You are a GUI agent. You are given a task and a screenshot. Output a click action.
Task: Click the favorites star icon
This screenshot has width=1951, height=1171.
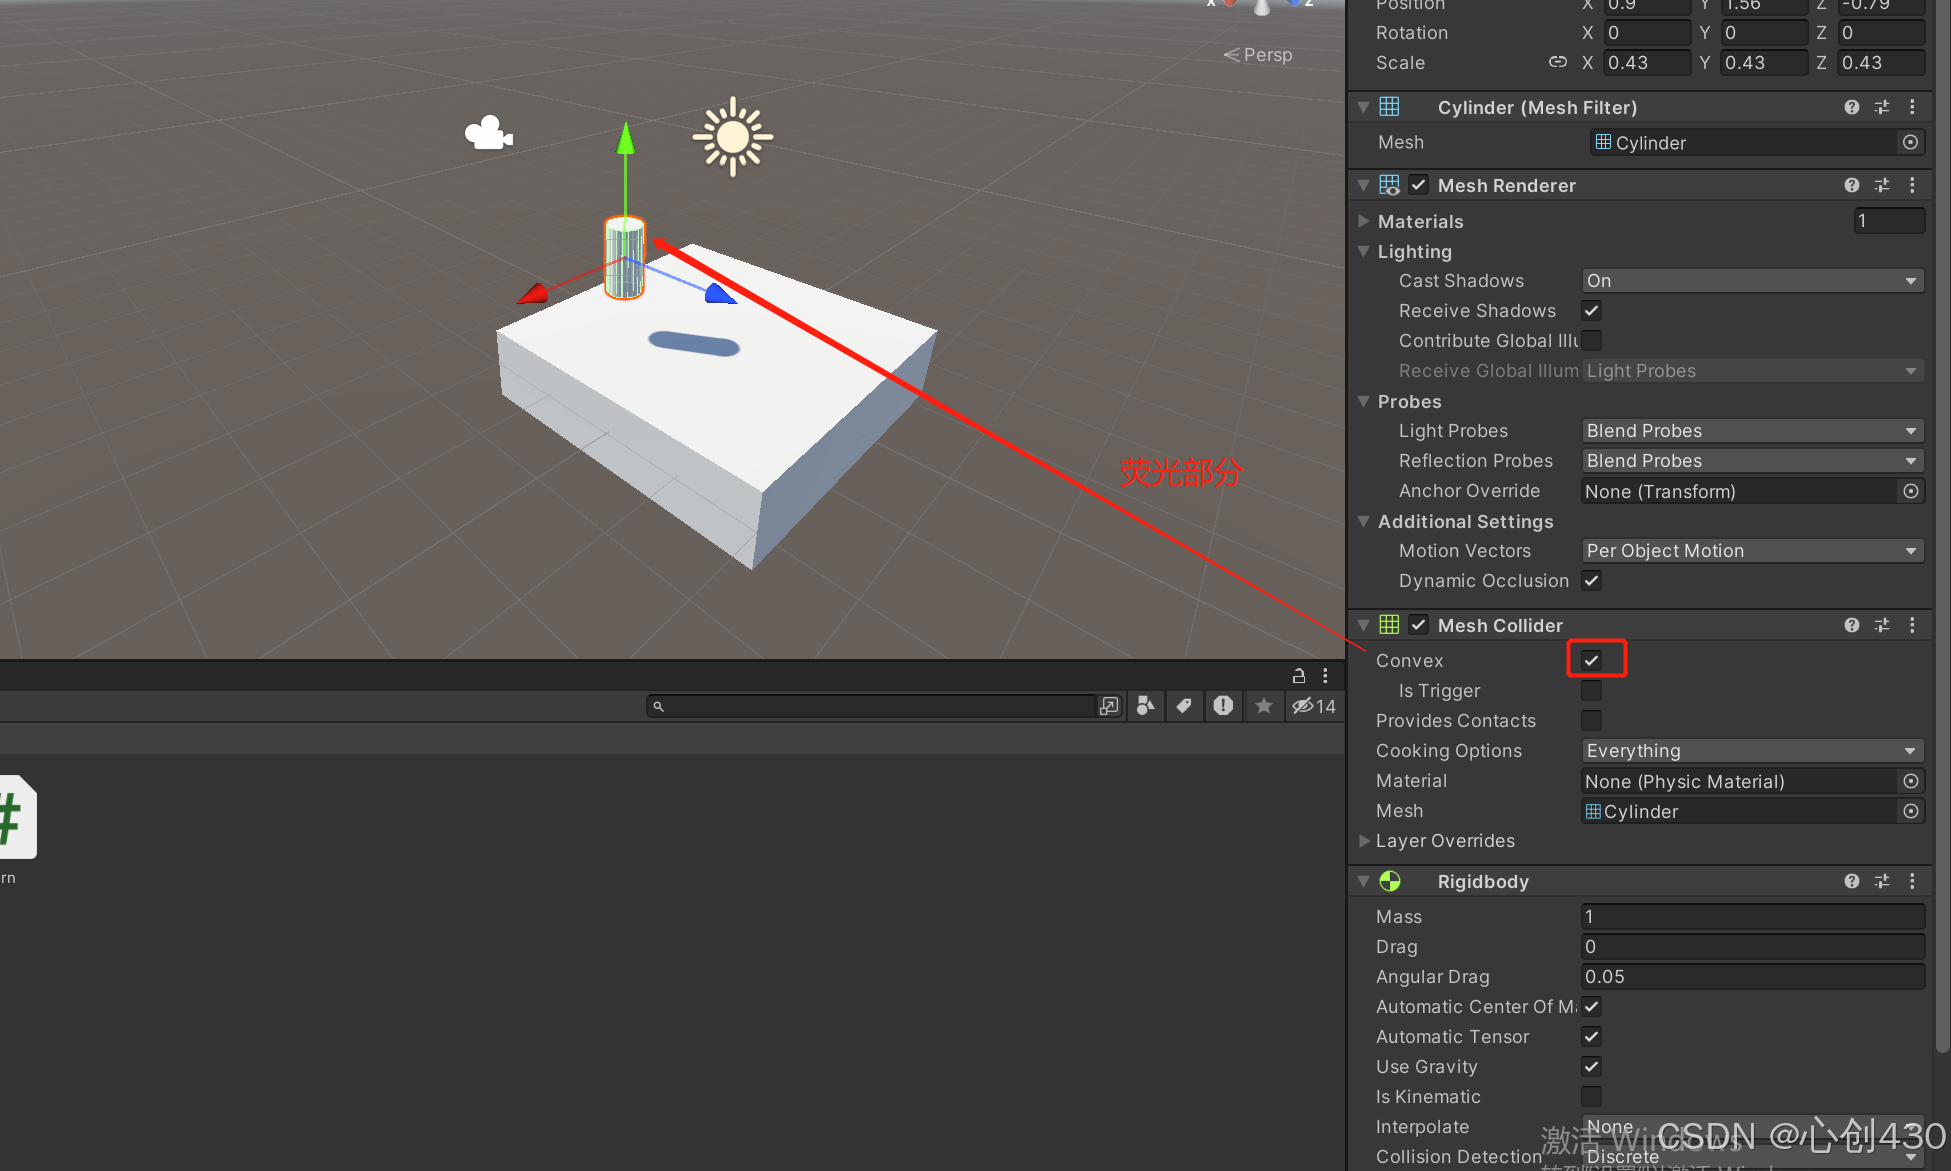click(1264, 706)
